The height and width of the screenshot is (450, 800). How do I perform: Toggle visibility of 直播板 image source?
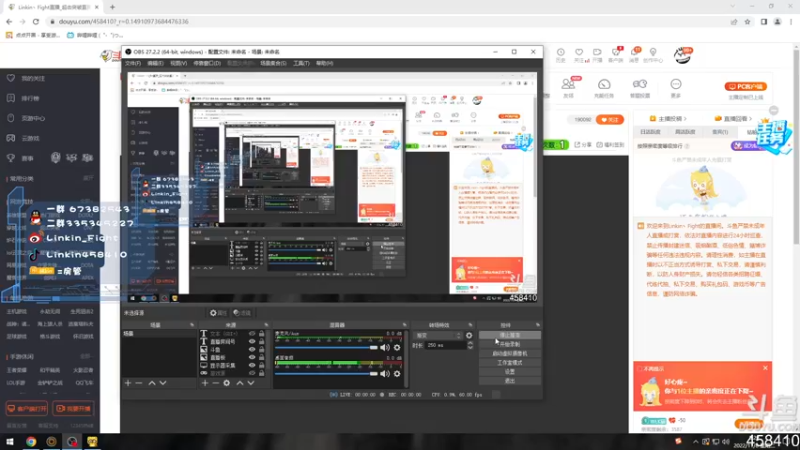[x=252, y=357]
